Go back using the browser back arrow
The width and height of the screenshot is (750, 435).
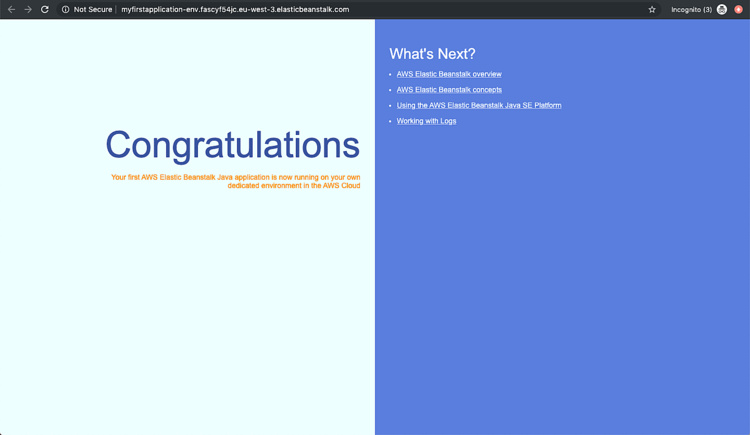pyautogui.click(x=11, y=9)
